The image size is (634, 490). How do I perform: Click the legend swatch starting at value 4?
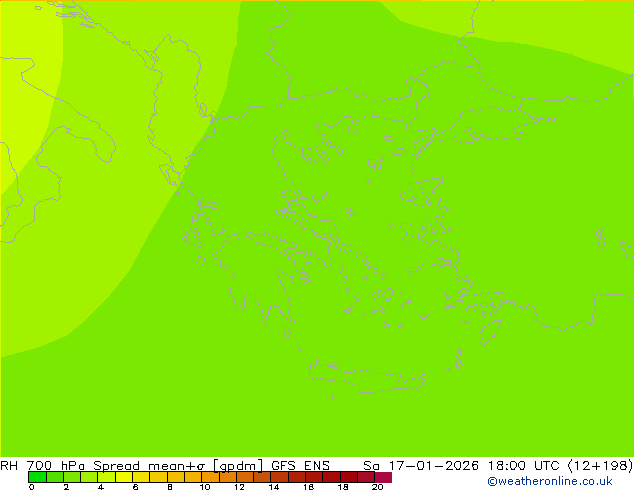click(106, 477)
